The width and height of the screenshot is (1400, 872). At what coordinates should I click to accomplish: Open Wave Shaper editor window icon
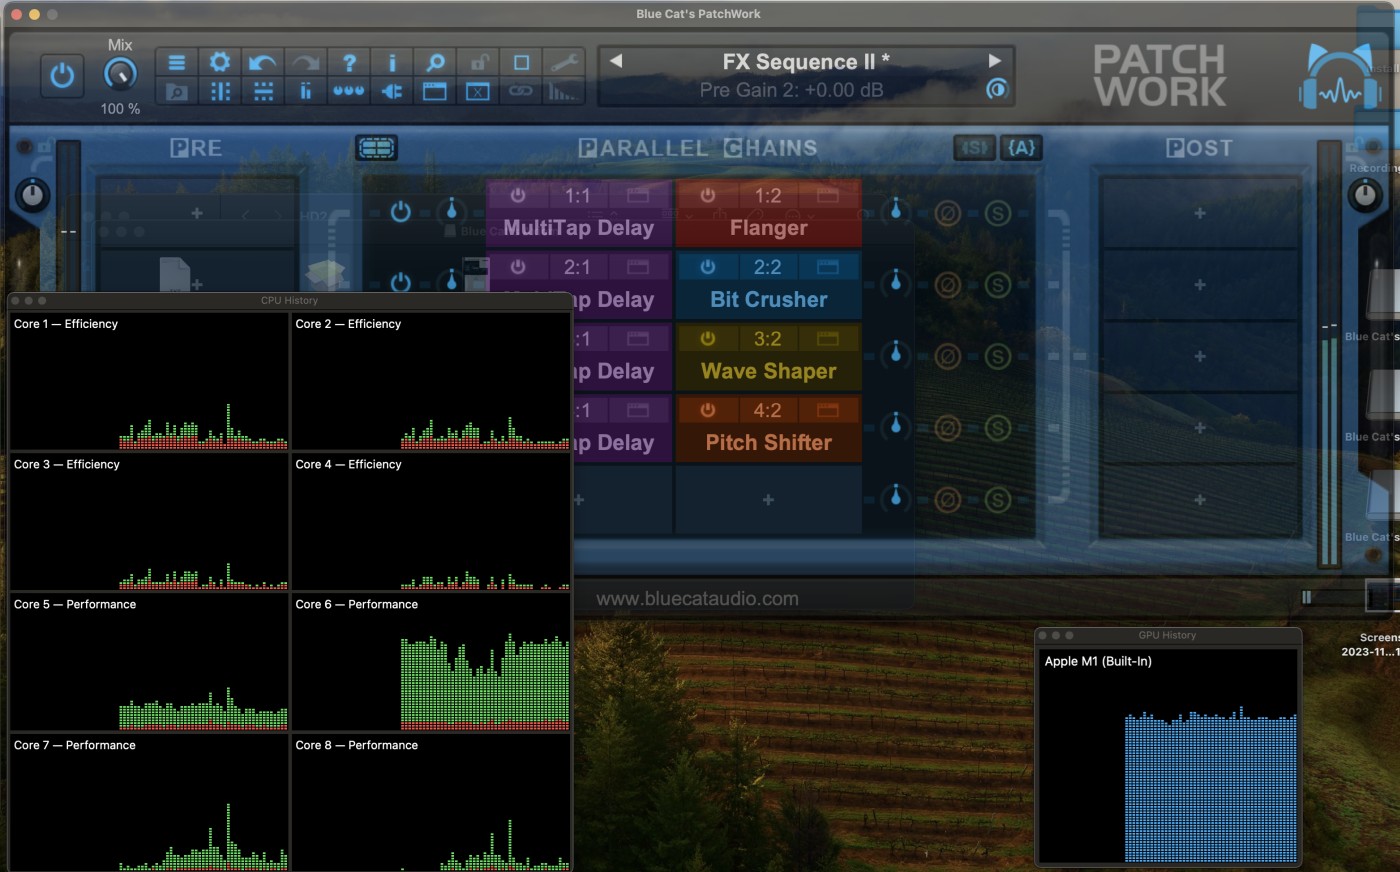pyautogui.click(x=828, y=339)
